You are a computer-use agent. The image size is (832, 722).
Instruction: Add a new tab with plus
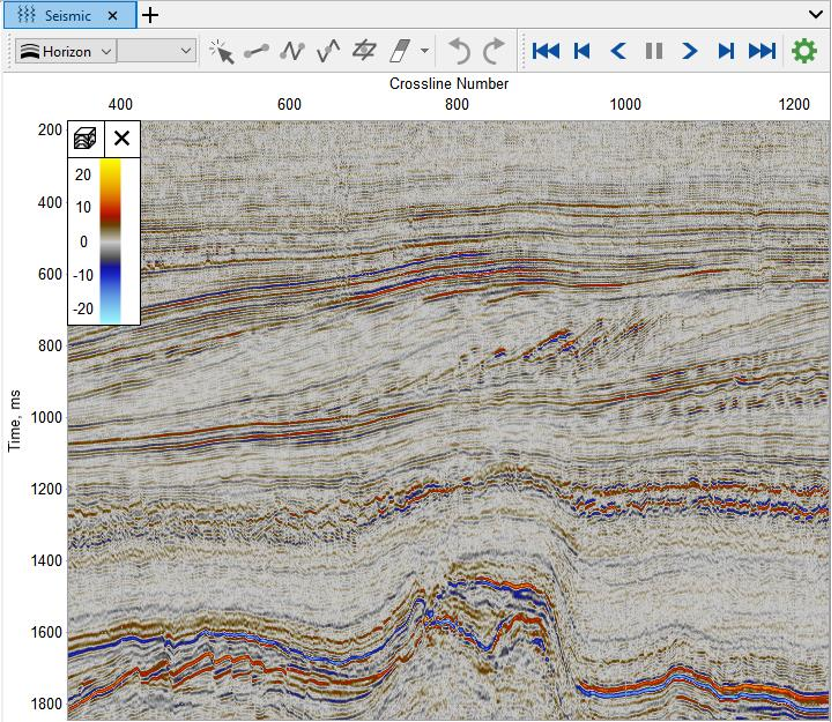(x=150, y=16)
